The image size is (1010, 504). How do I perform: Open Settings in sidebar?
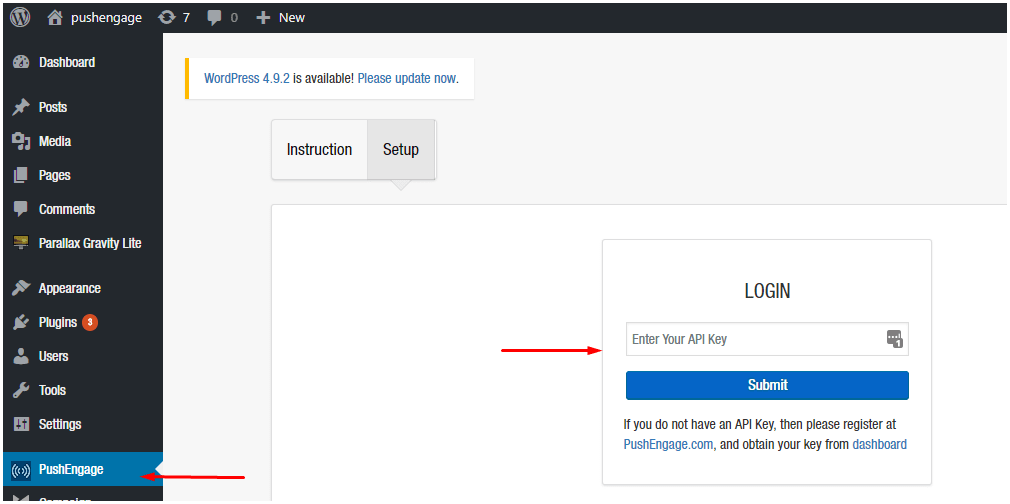60,424
